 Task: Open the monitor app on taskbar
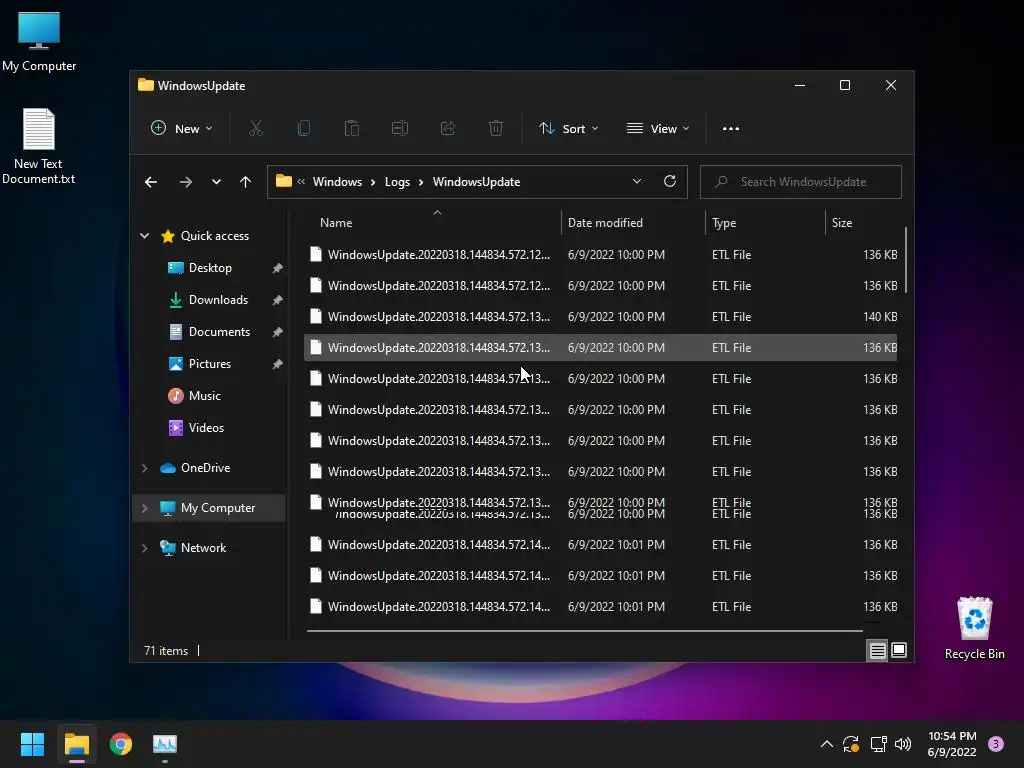click(x=165, y=744)
